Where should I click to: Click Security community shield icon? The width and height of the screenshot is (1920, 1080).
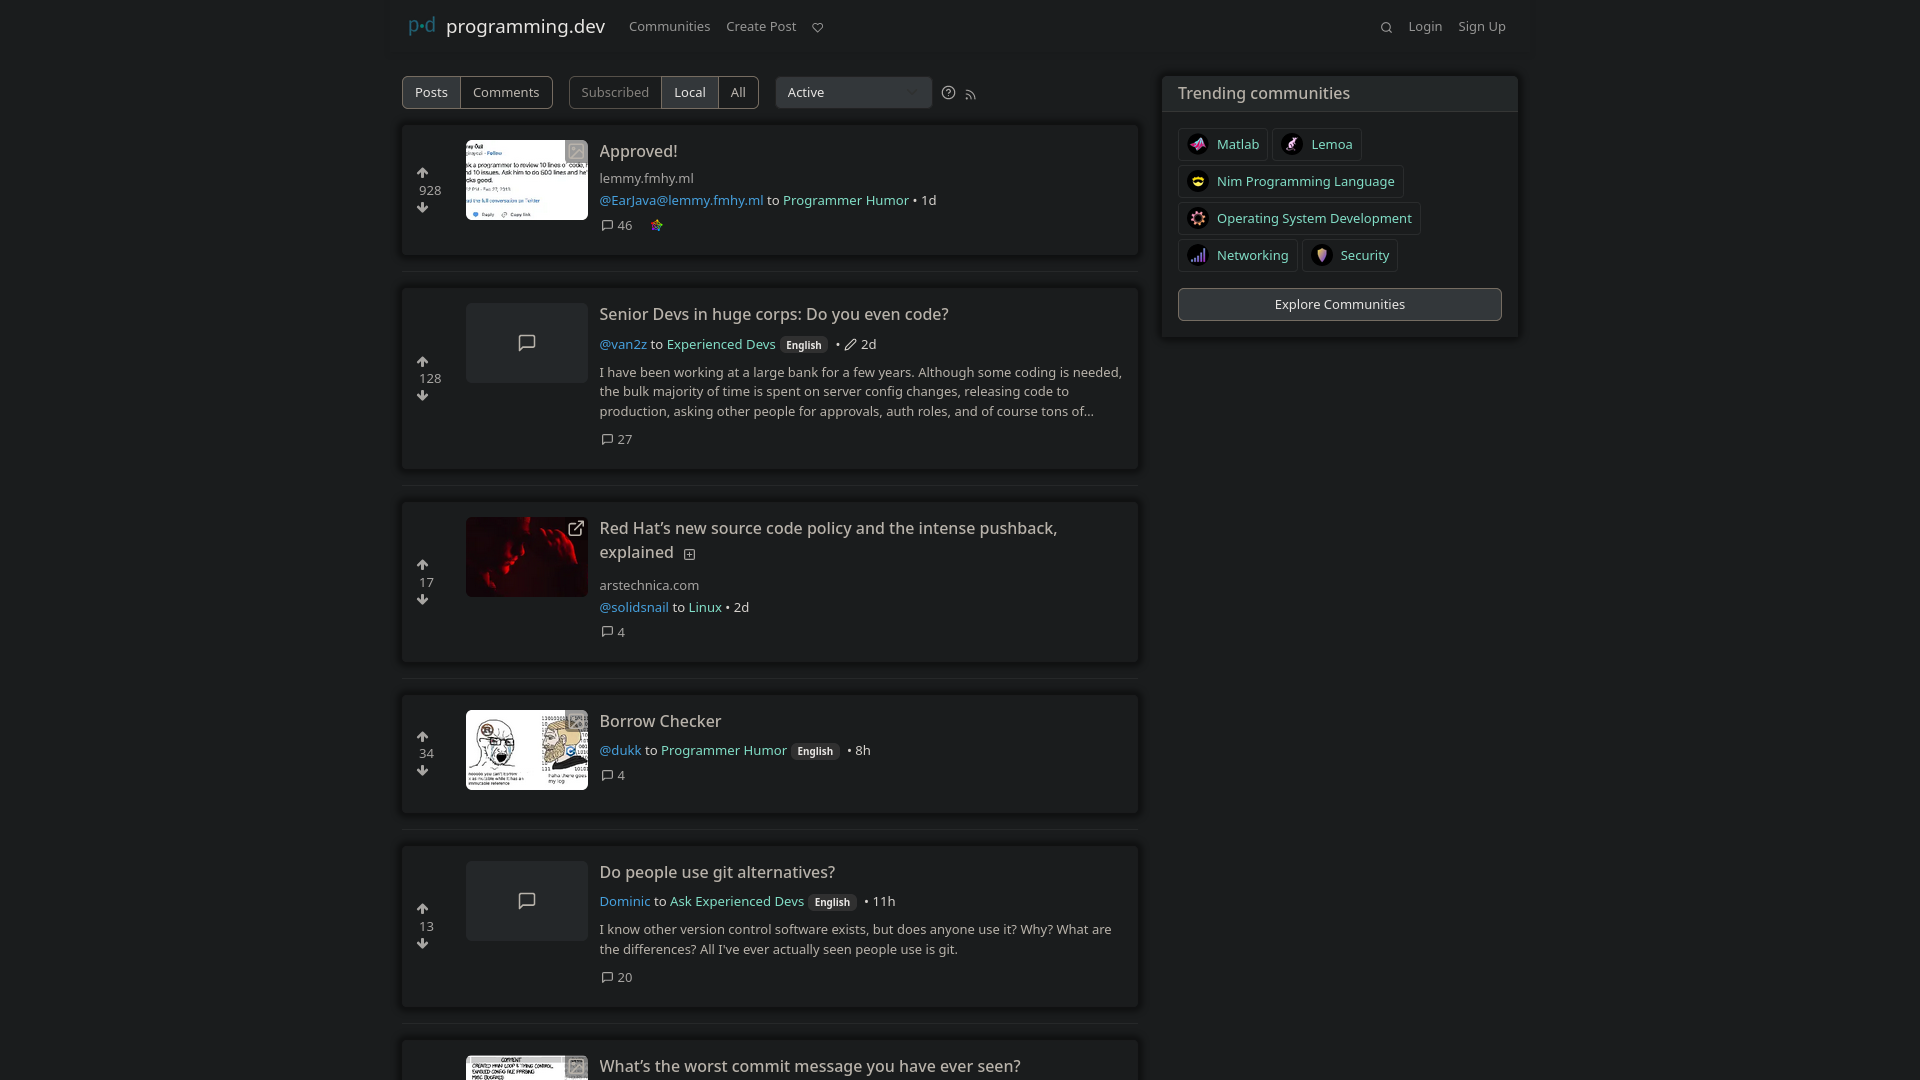pos(1322,256)
